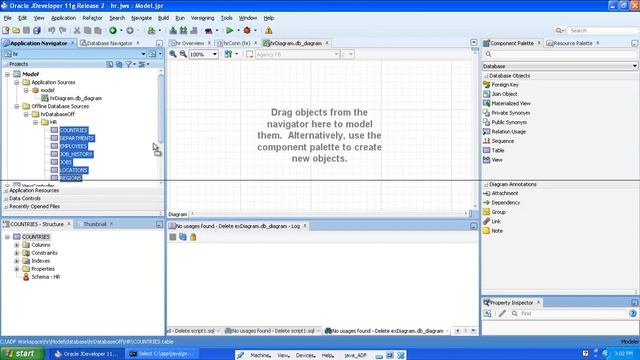This screenshot has width=640, height=360.
Task: Expand the Indexes node in structure
Action: pyautogui.click(x=17, y=261)
